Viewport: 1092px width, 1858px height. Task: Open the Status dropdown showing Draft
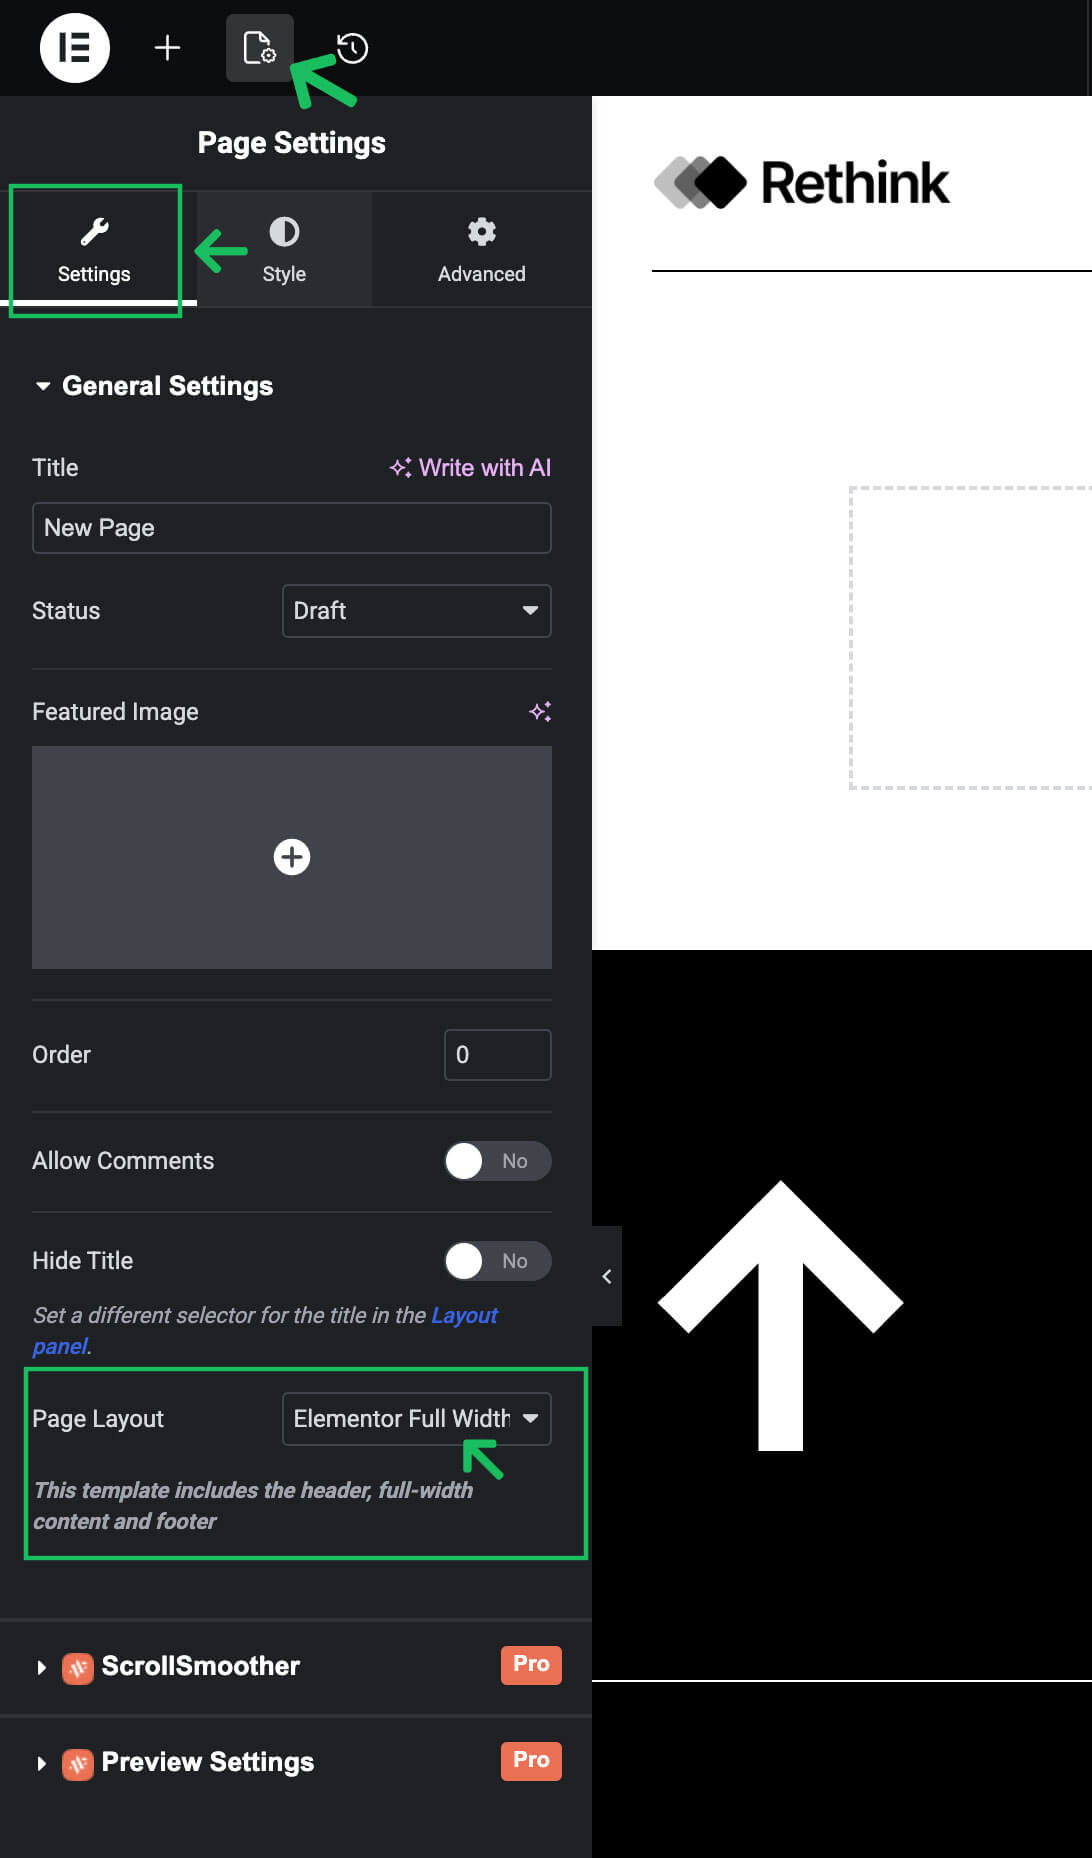coord(416,611)
